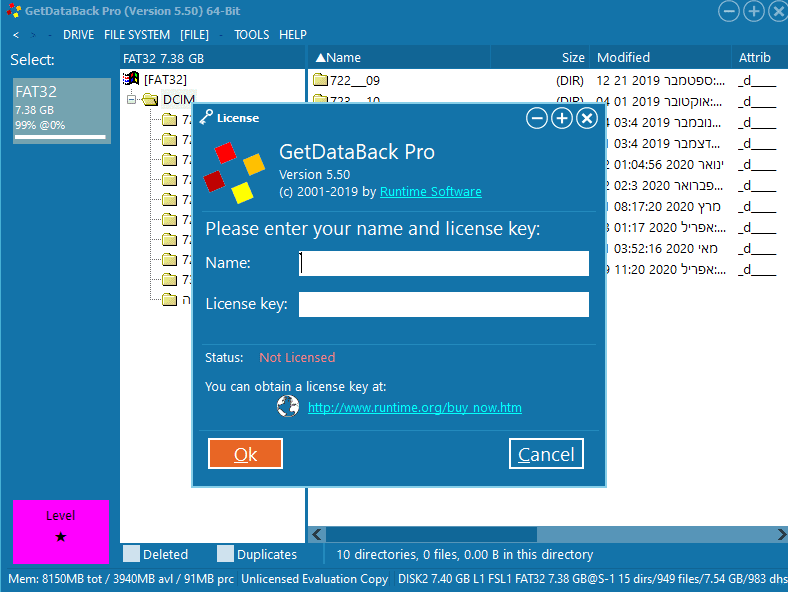Open the HELP menu
The height and width of the screenshot is (592, 788).
[293, 35]
